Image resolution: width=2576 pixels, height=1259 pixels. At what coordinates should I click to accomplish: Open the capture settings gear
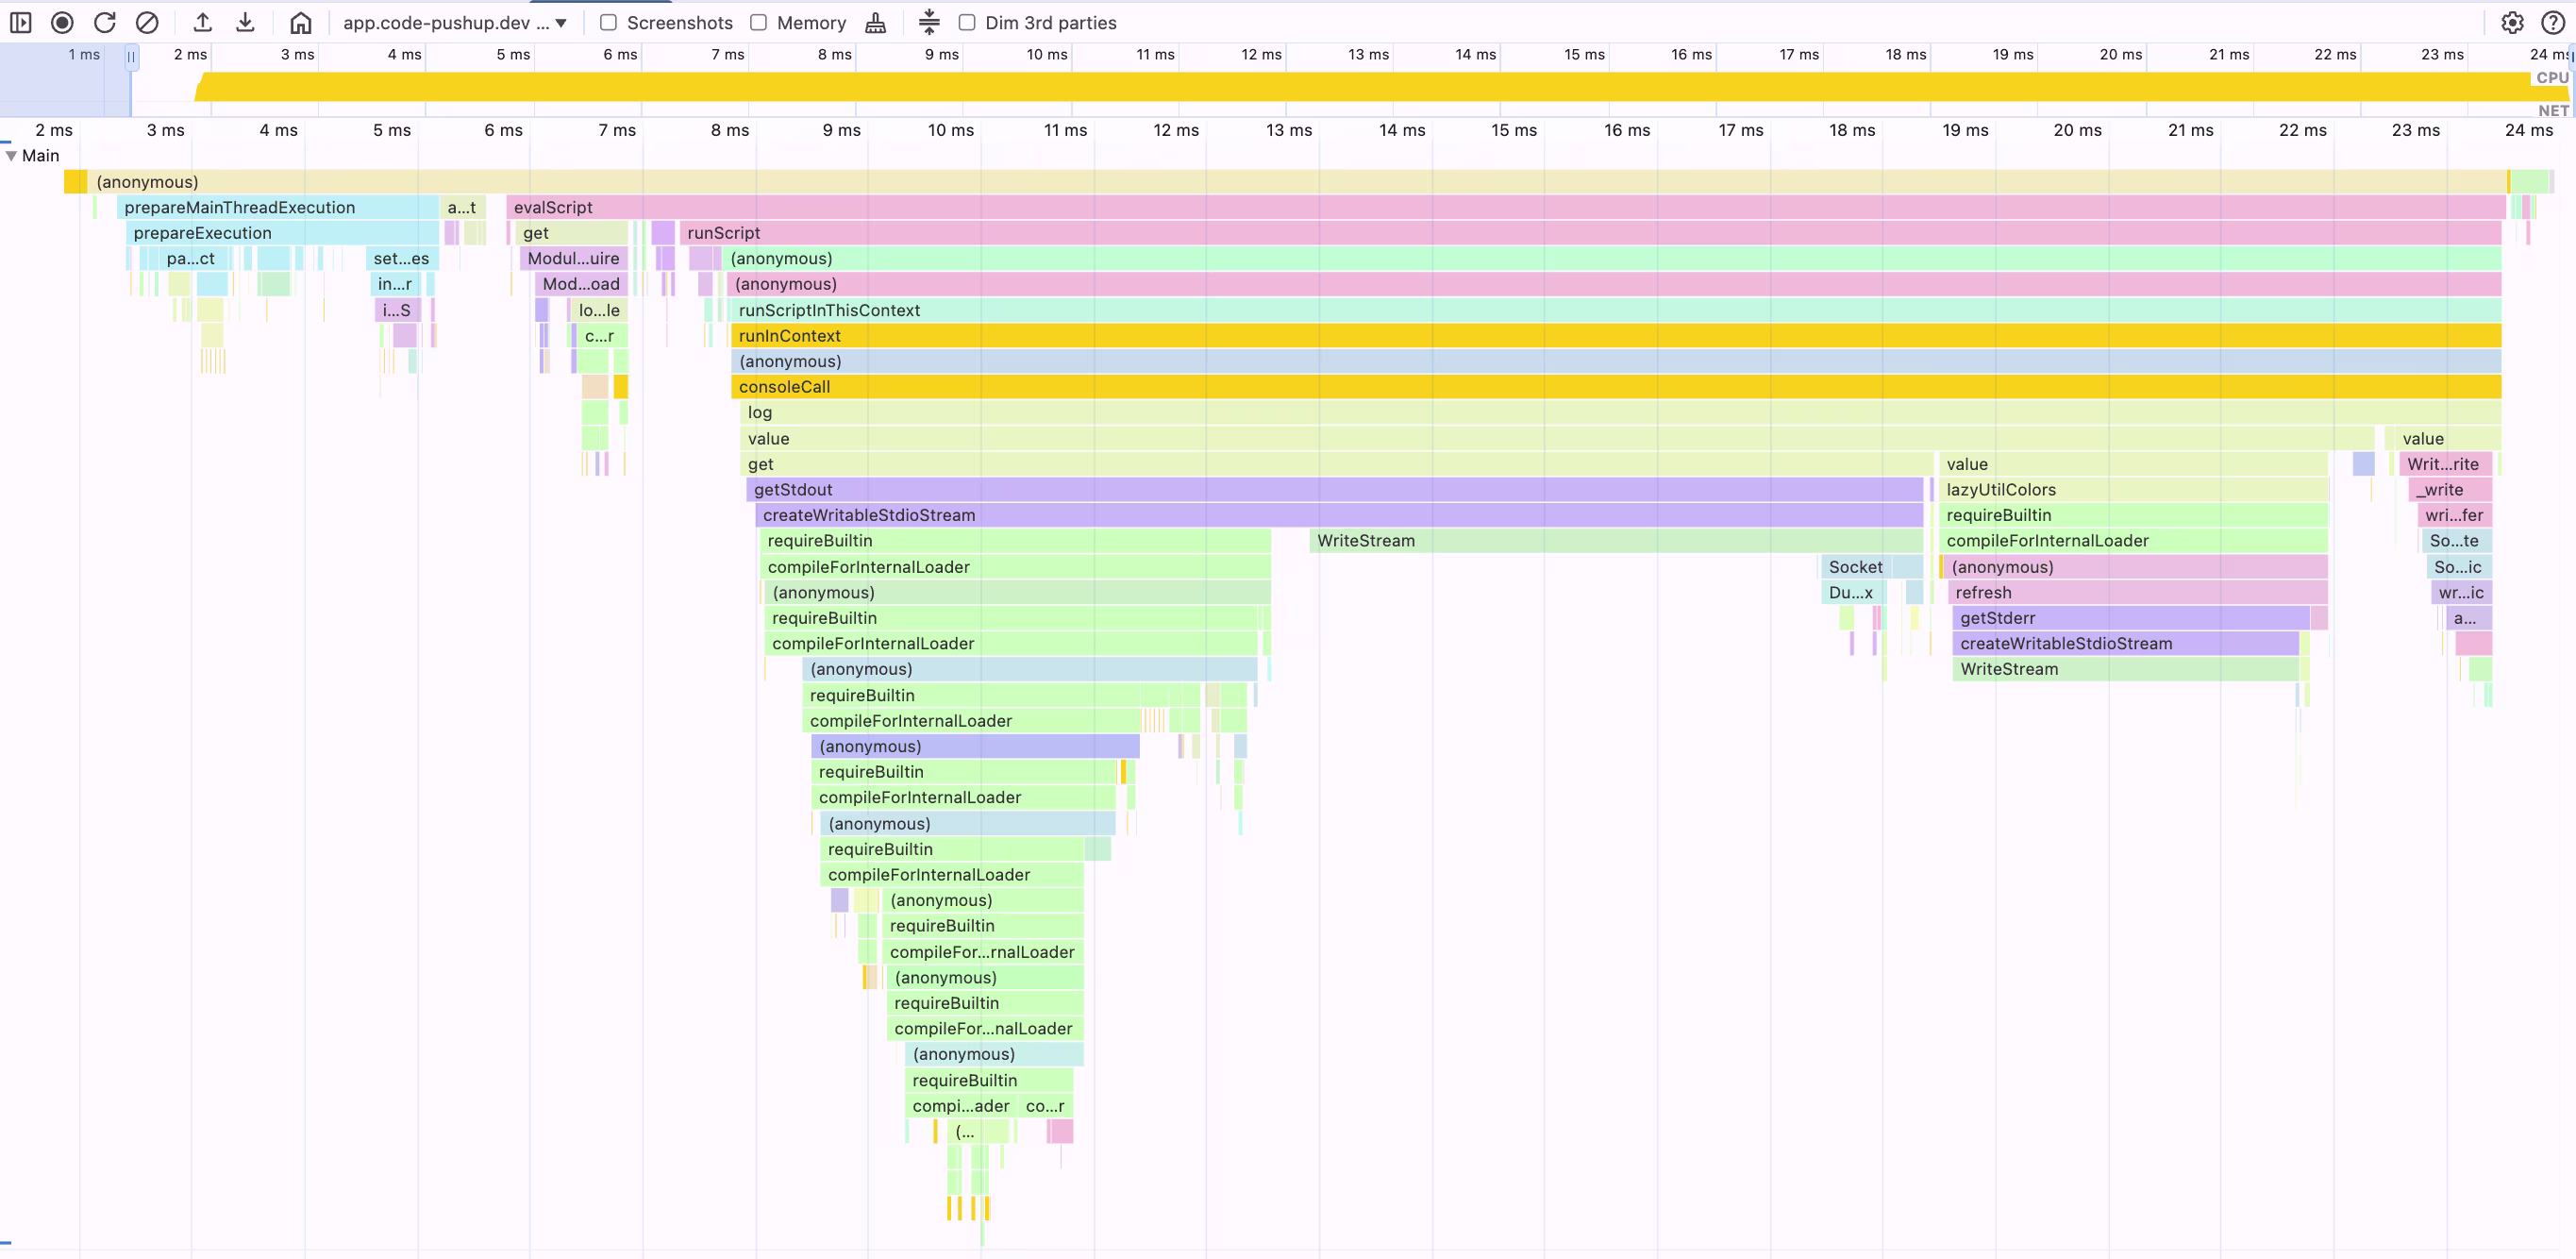(x=2512, y=22)
